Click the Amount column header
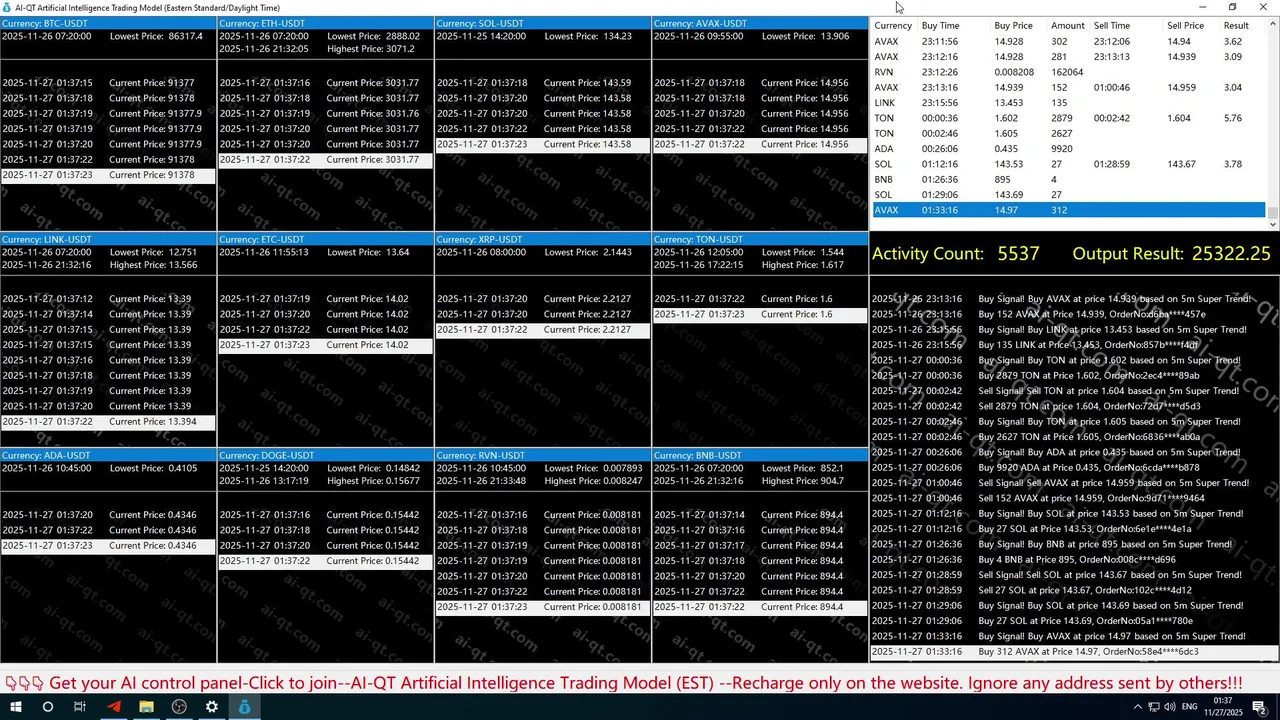Viewport: 1280px width, 720px height. tap(1067, 26)
